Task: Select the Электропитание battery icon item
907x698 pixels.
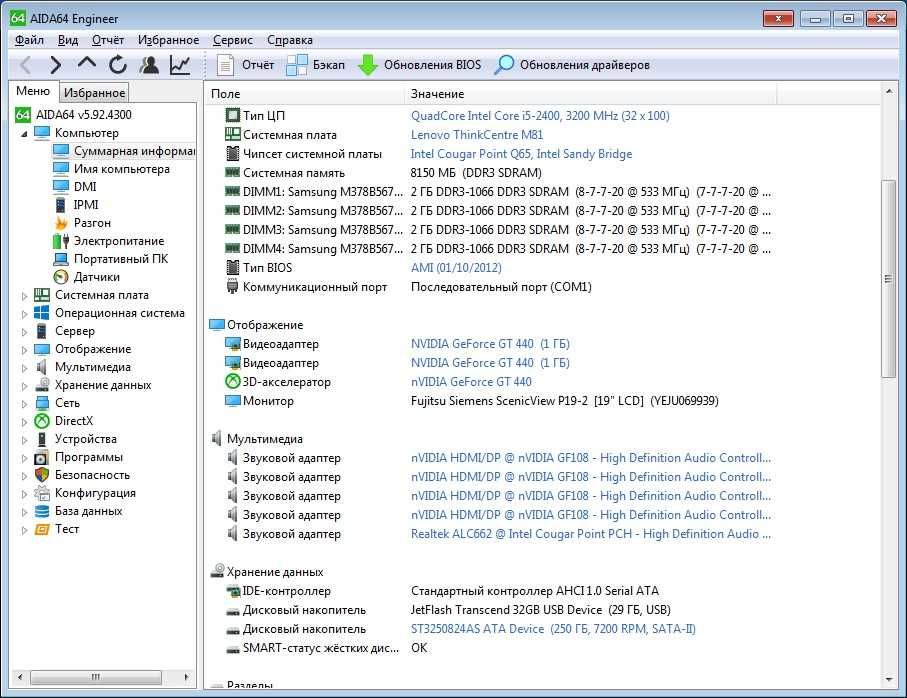Action: (x=61, y=241)
